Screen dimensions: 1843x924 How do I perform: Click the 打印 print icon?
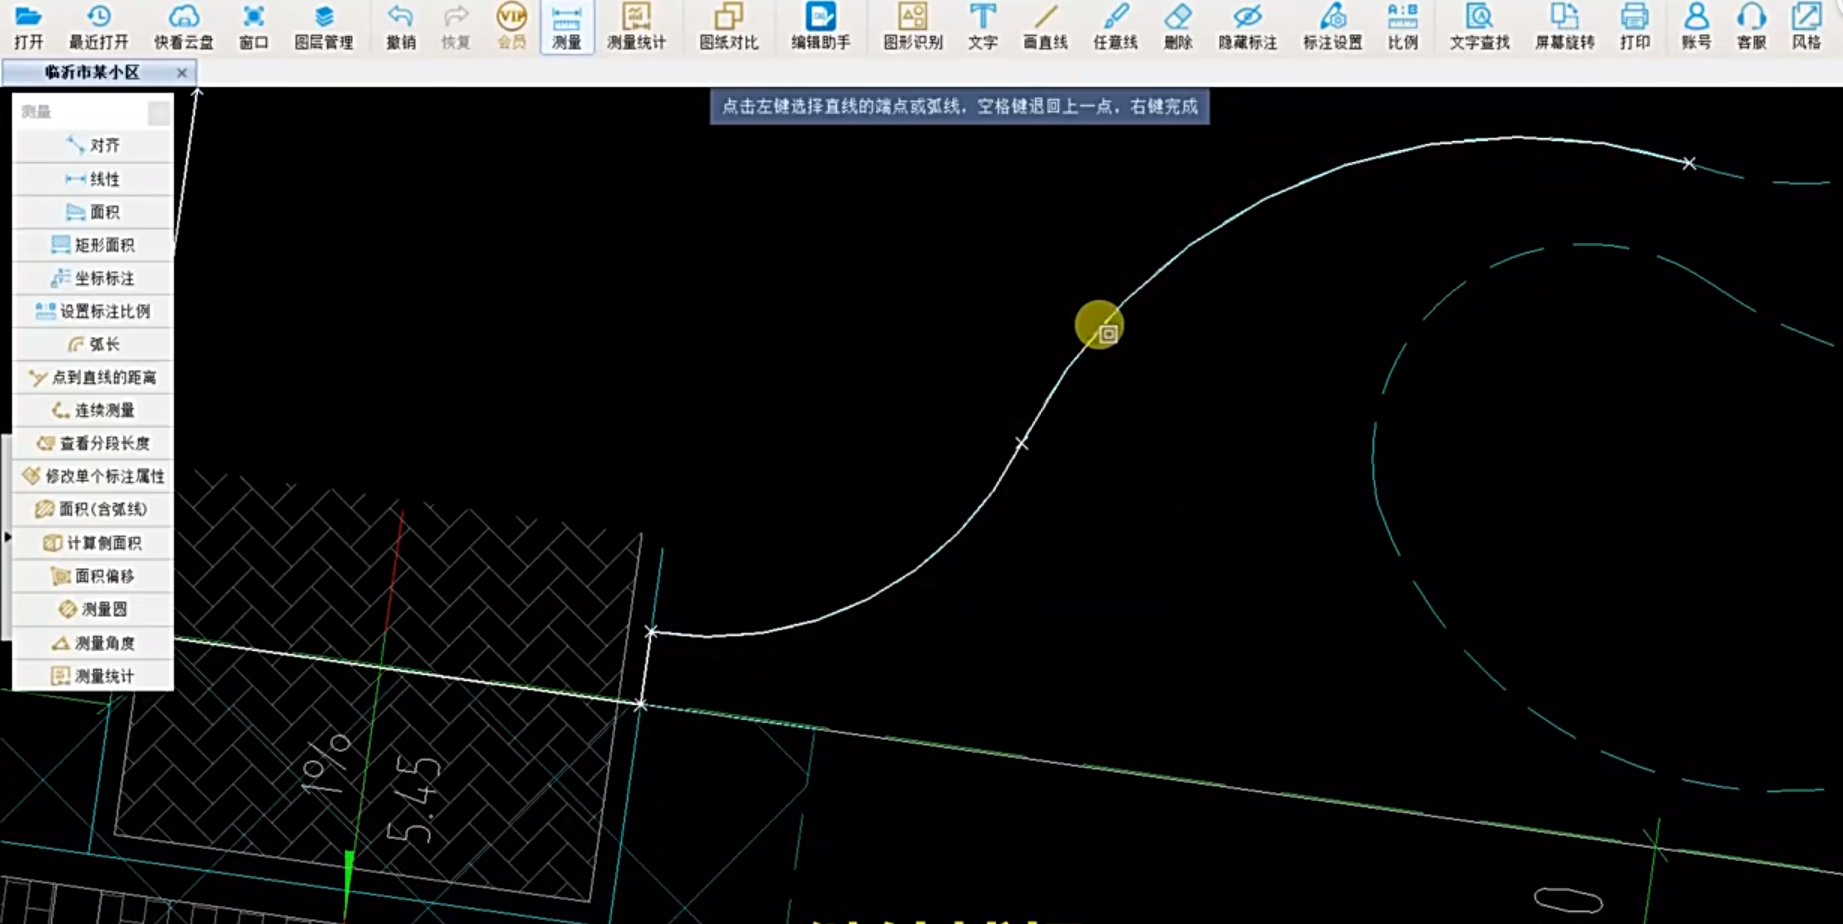pos(1635,27)
